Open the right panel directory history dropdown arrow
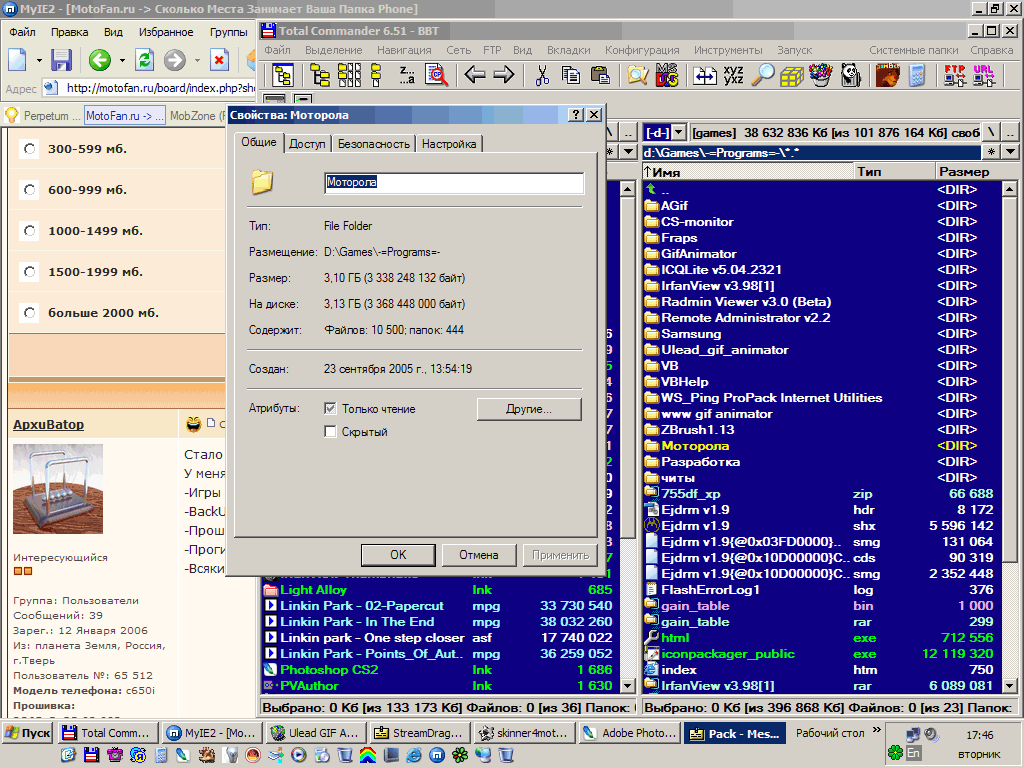 pyautogui.click(x=1010, y=152)
